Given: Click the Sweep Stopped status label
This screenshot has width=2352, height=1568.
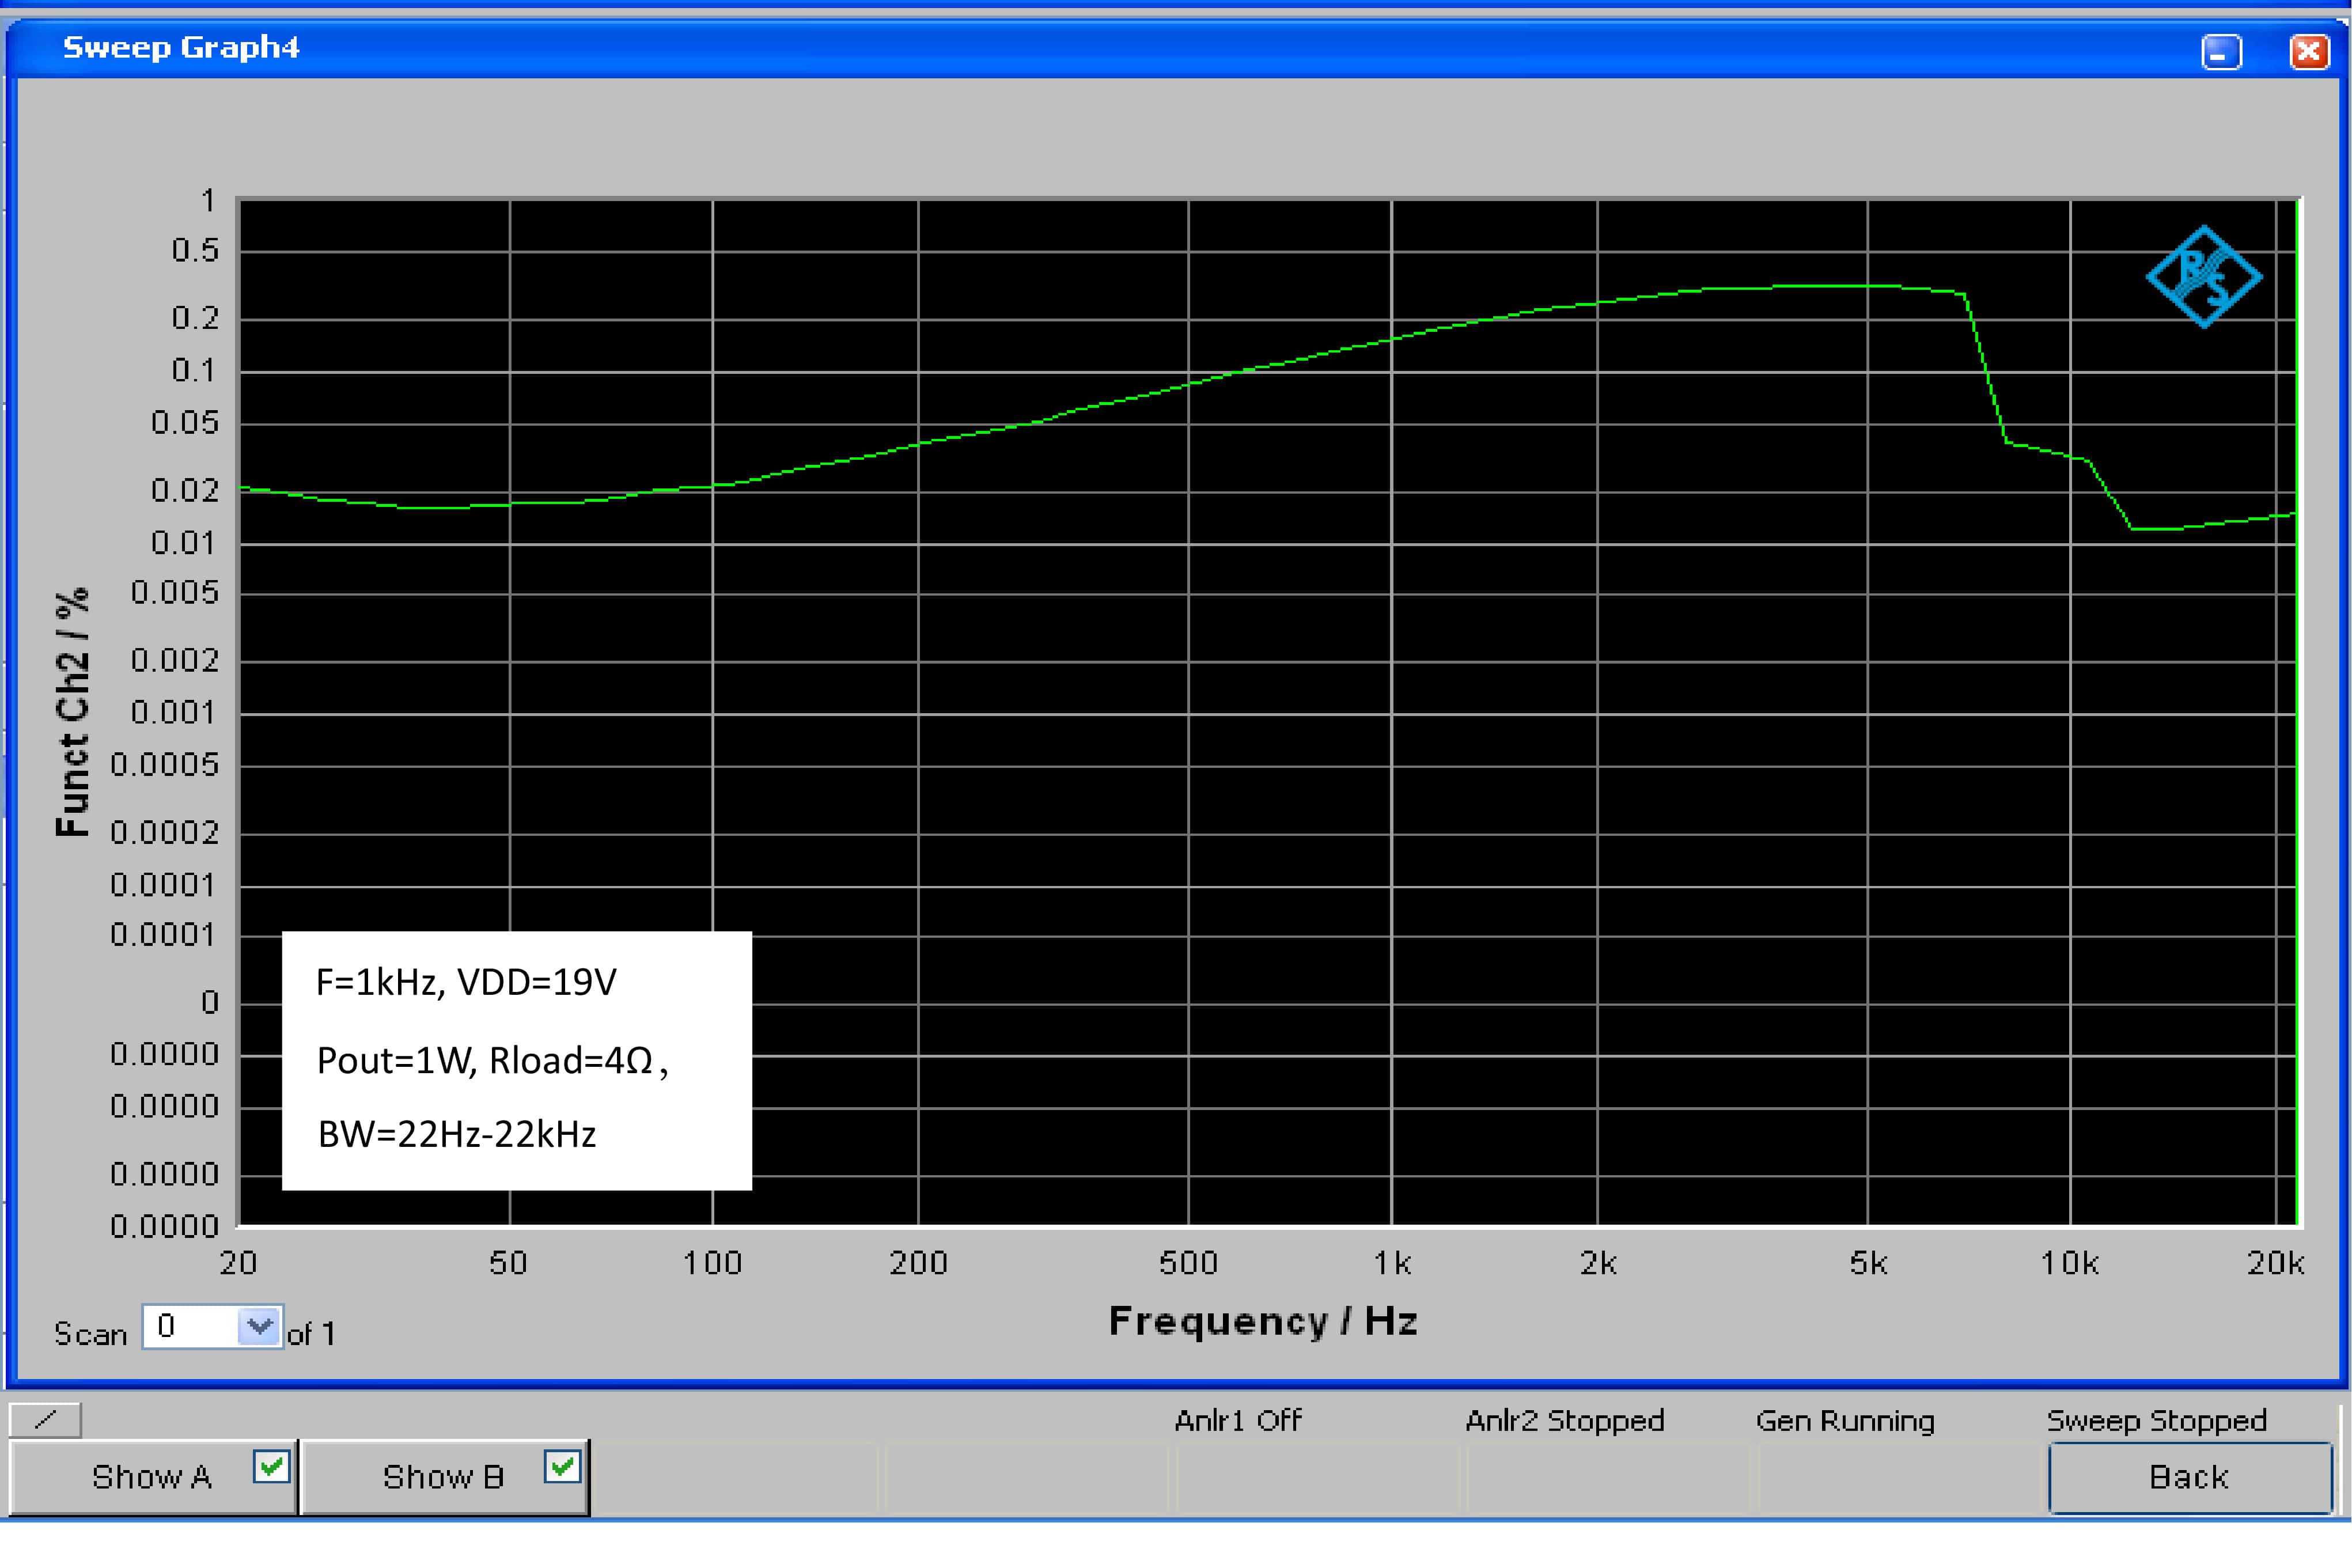Looking at the screenshot, I should [x=2156, y=1421].
